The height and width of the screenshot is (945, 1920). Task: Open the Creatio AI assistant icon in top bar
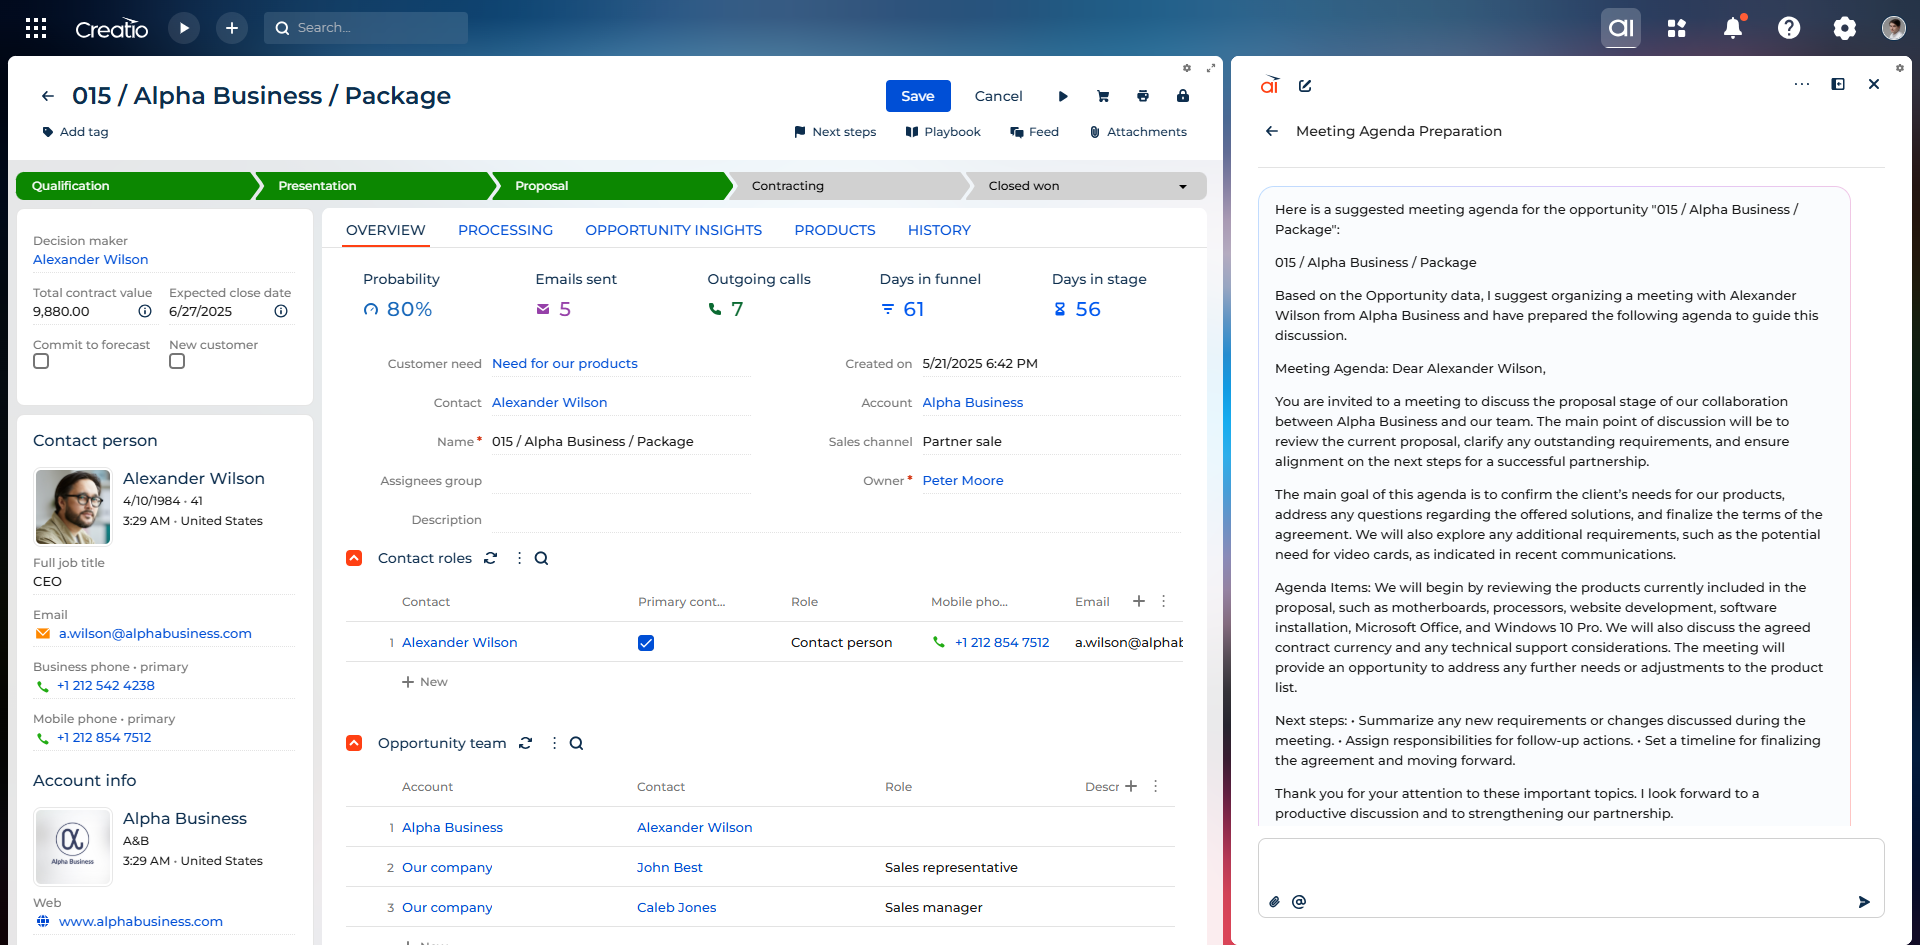(x=1621, y=28)
